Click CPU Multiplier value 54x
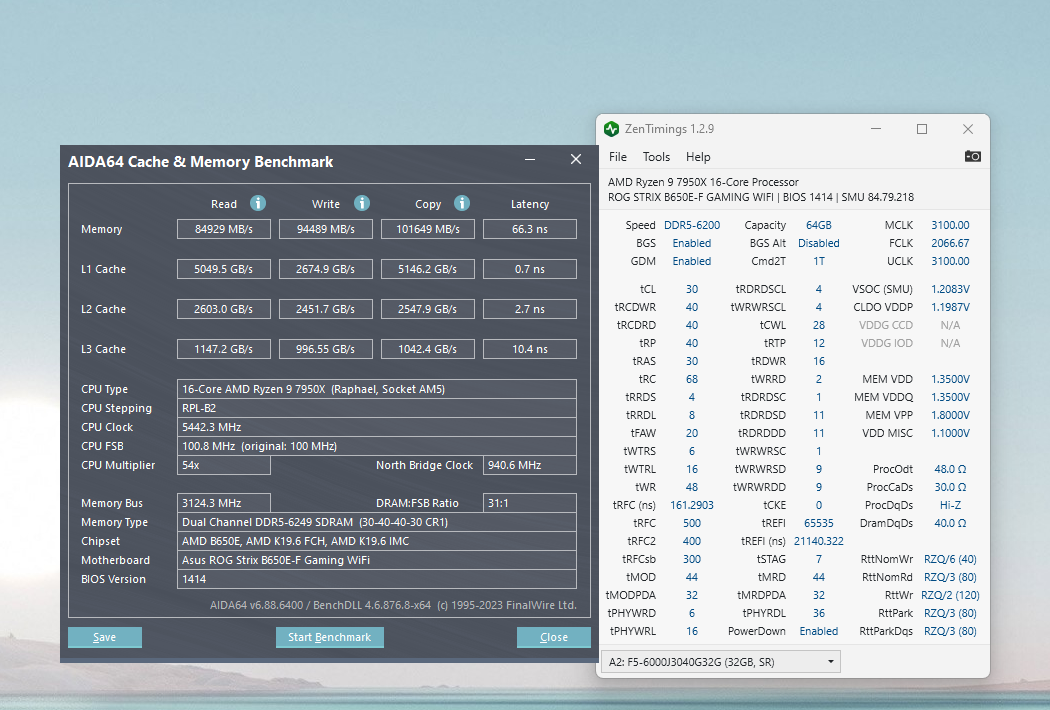This screenshot has width=1050, height=710. click(x=224, y=465)
